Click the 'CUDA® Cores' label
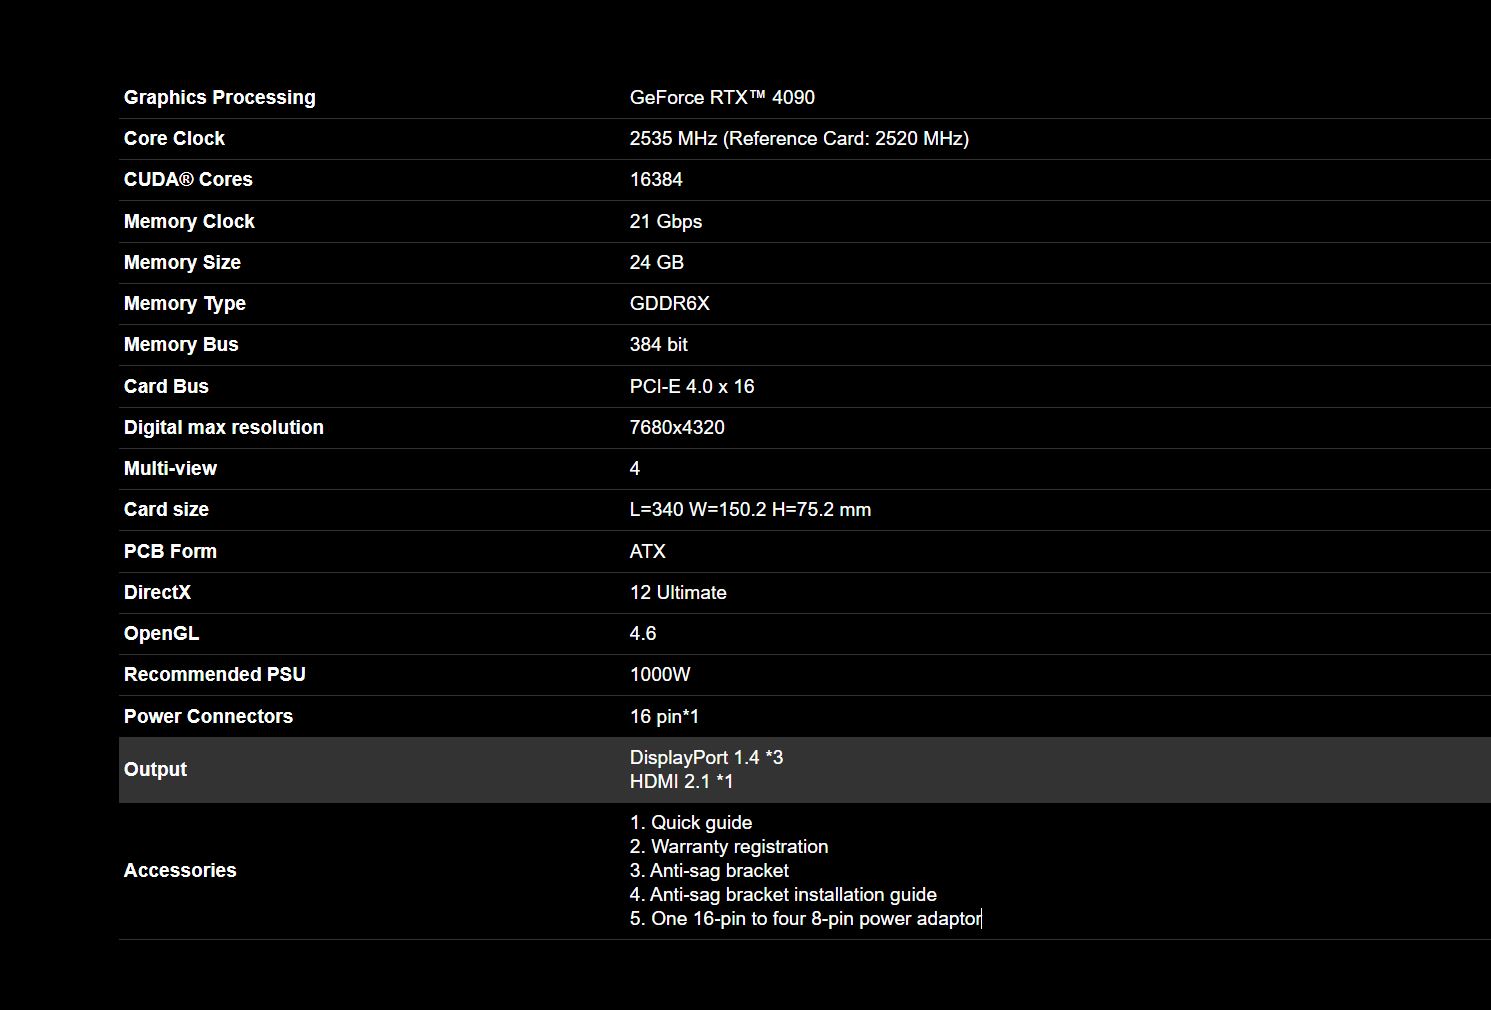The image size is (1491, 1010). [x=188, y=179]
